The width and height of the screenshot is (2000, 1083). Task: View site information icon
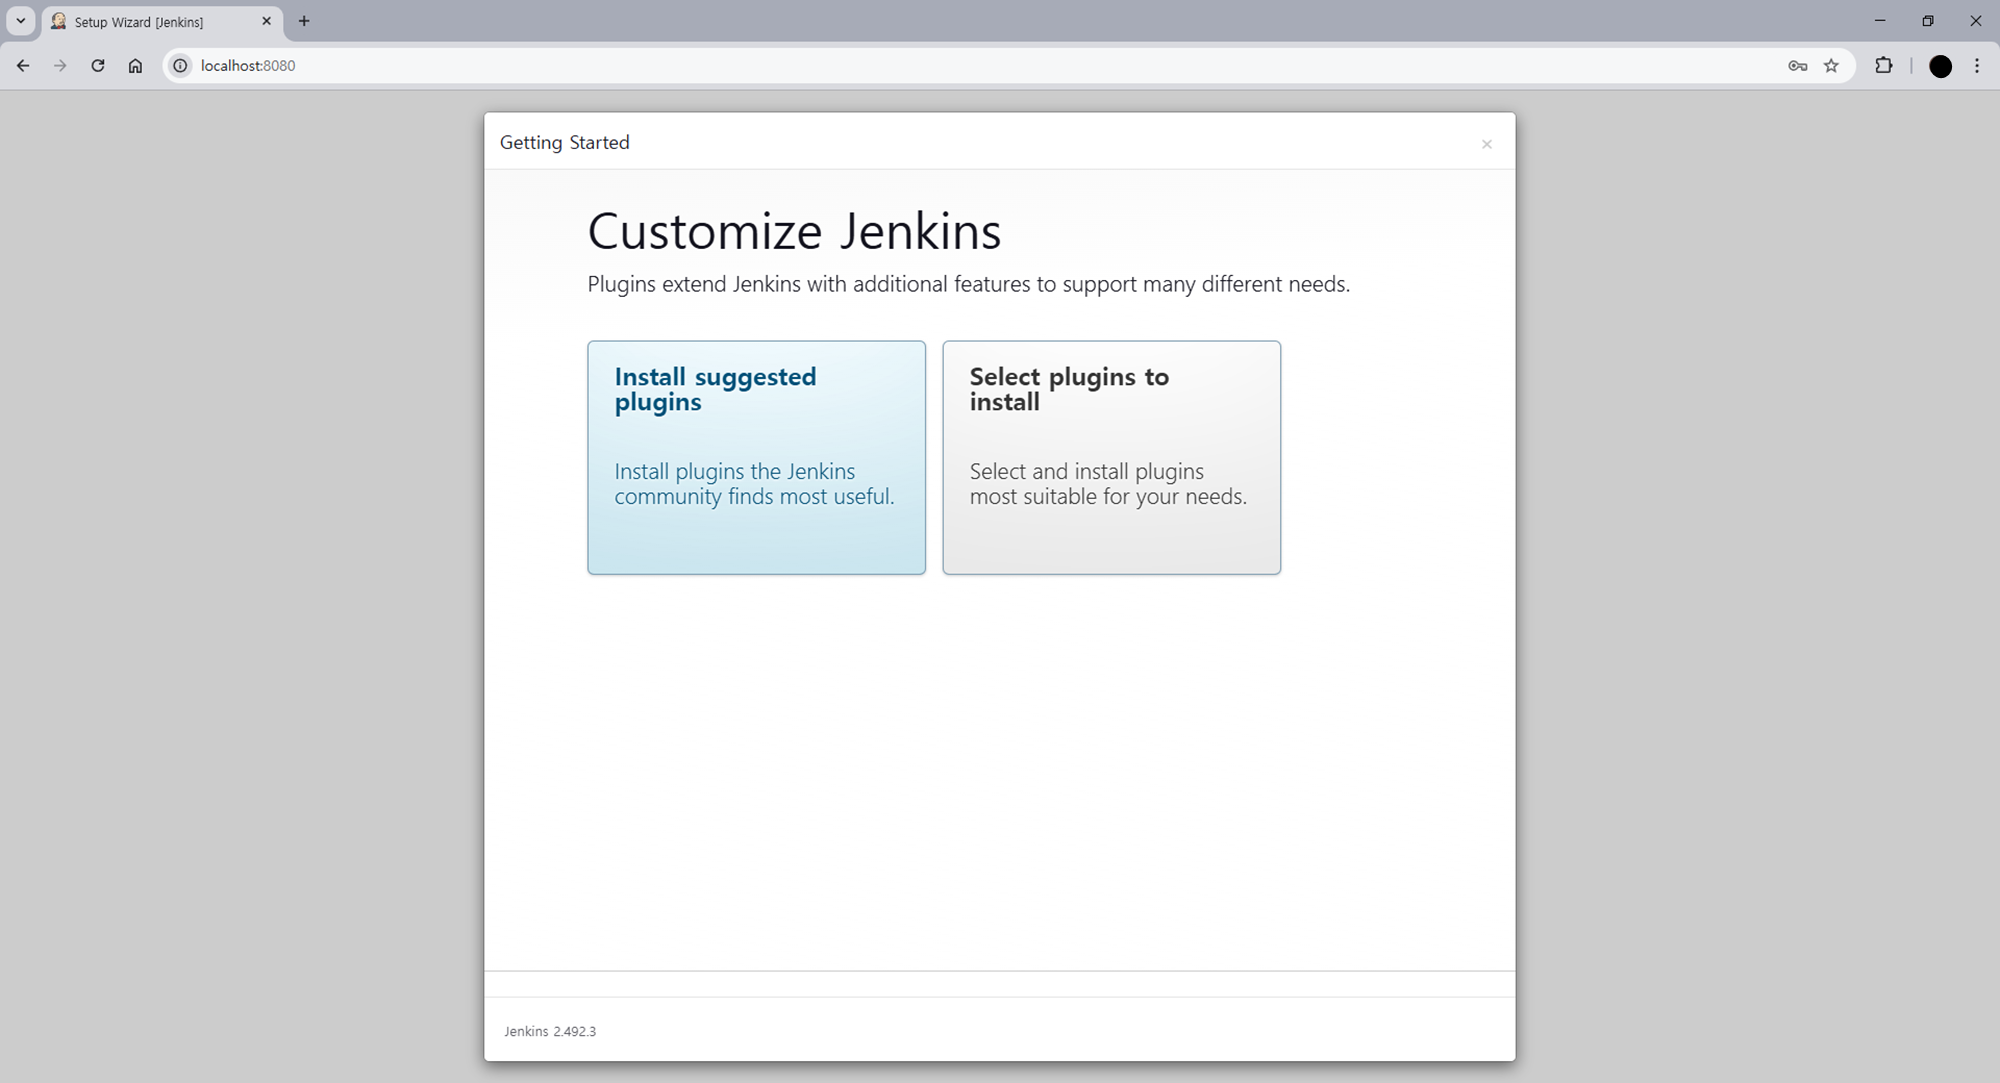[x=180, y=66]
